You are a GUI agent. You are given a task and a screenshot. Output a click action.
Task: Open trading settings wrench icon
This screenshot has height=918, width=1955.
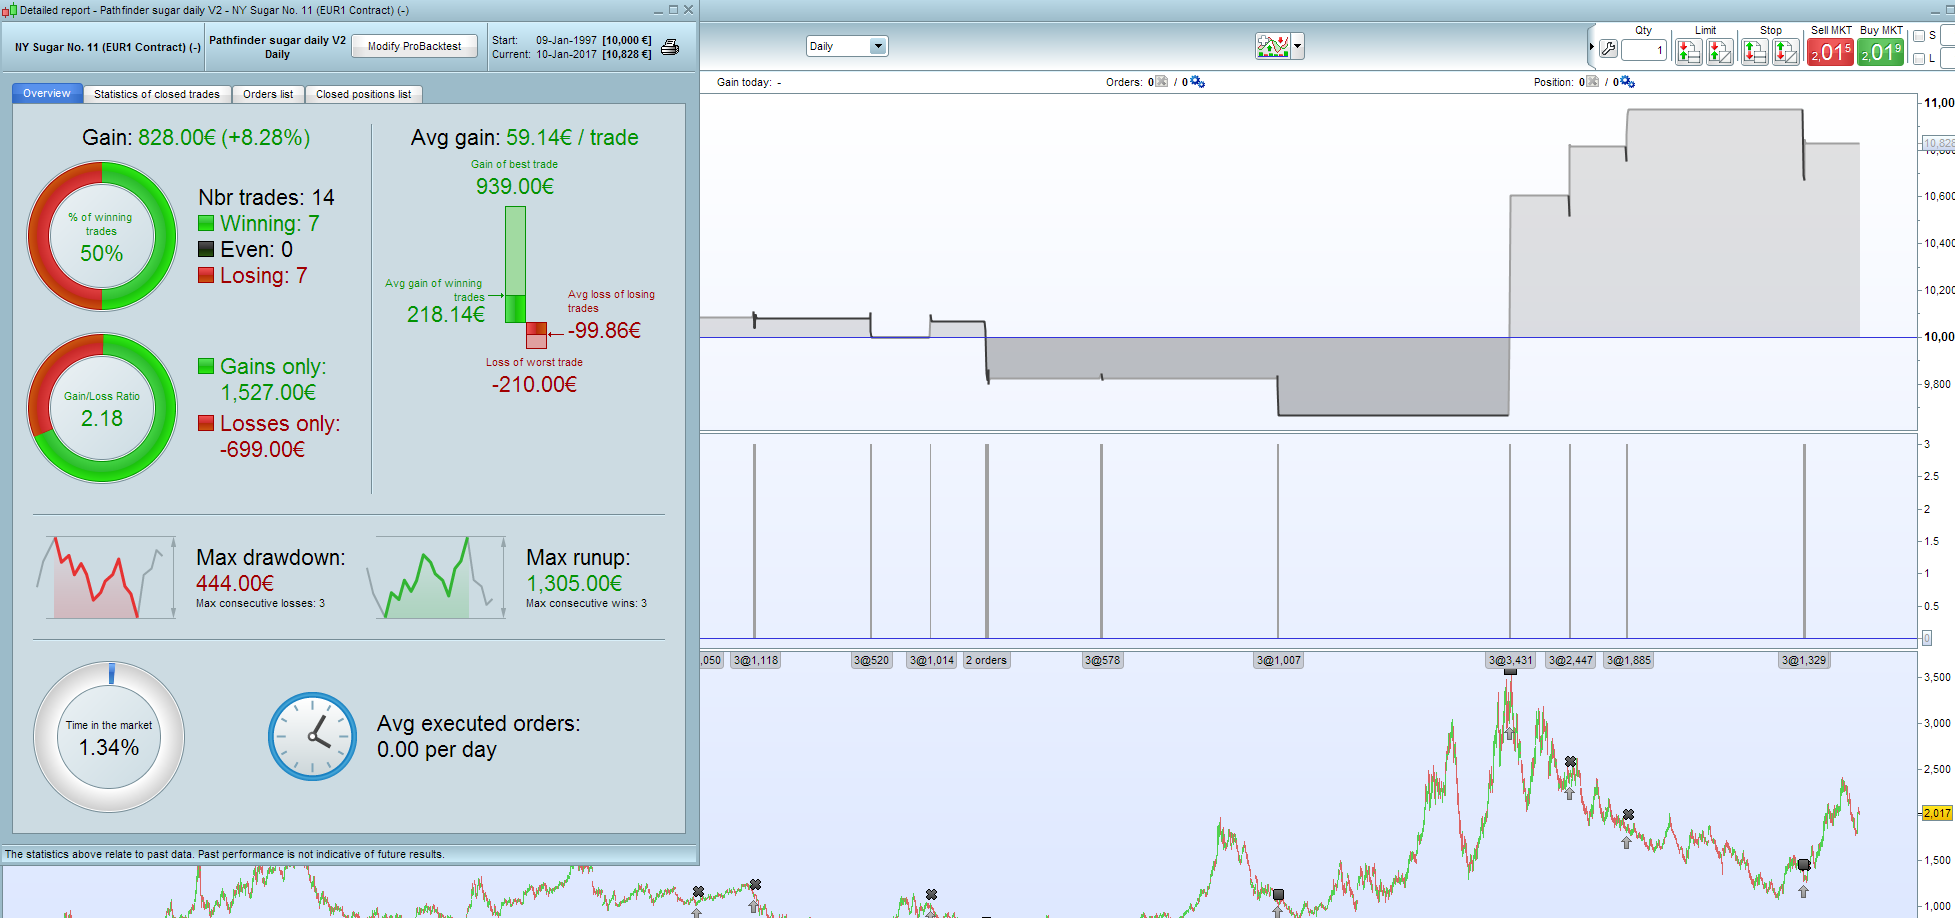[1608, 49]
